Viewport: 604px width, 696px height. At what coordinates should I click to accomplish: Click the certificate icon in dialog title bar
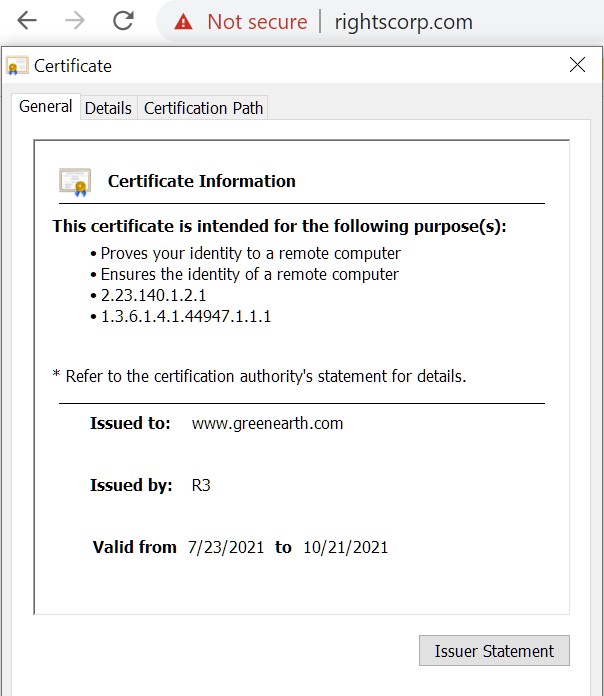17,66
